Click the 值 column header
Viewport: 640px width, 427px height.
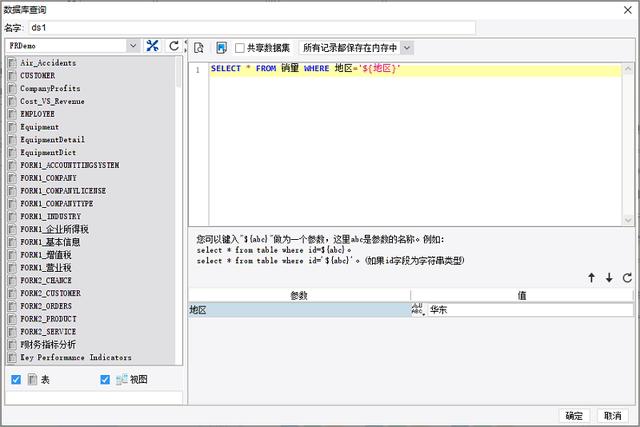522,296
